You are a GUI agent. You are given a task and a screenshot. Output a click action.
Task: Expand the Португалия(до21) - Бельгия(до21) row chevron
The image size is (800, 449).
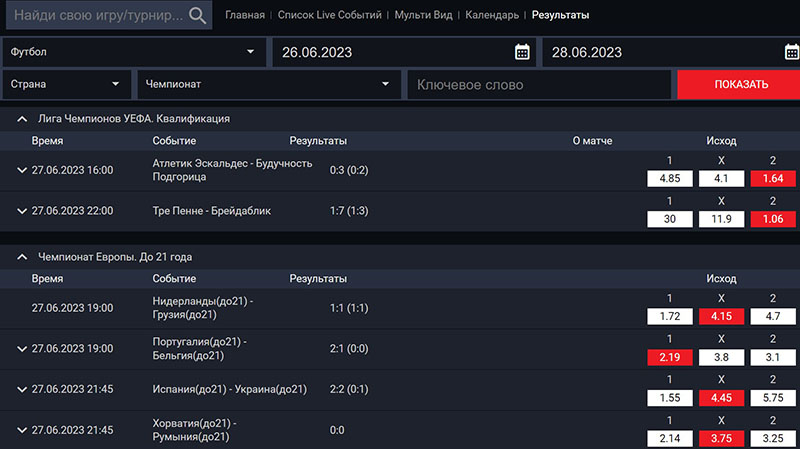[x=21, y=349]
